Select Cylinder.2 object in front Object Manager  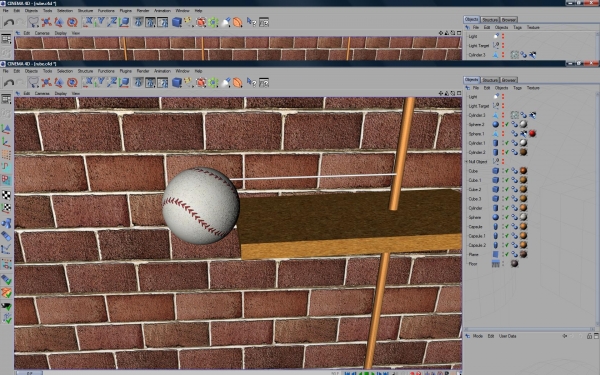(x=477, y=152)
